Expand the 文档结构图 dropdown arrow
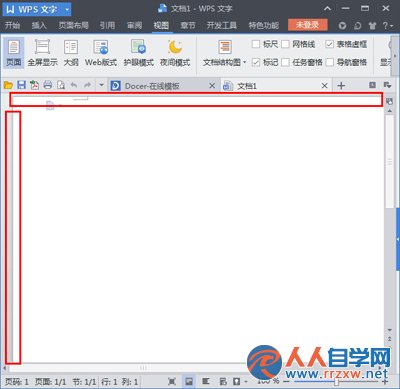Viewport: 400px width, 389px height. coord(245,62)
